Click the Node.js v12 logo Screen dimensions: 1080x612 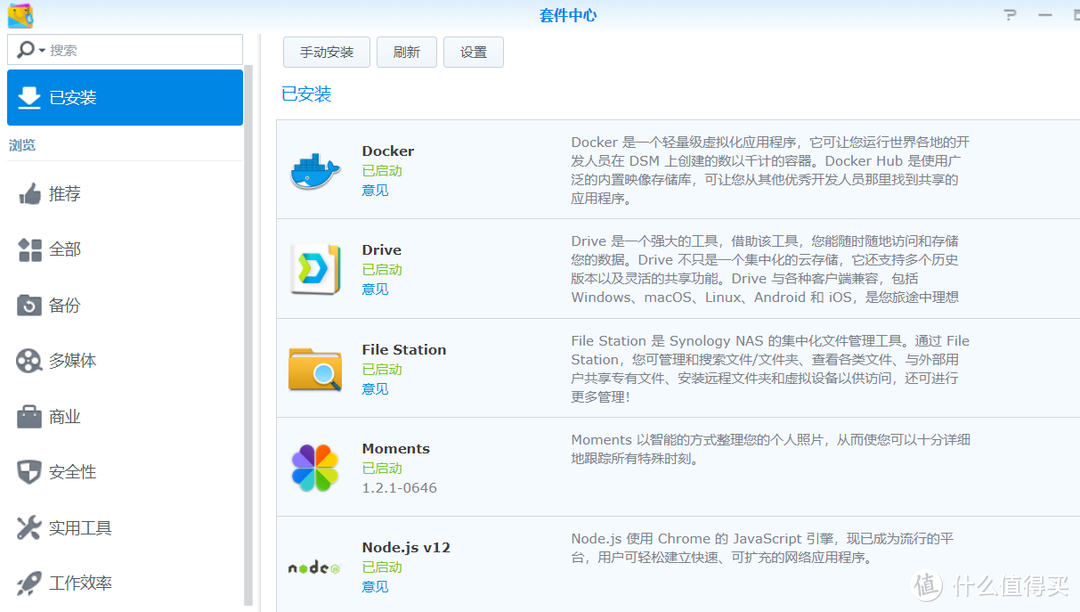point(315,567)
